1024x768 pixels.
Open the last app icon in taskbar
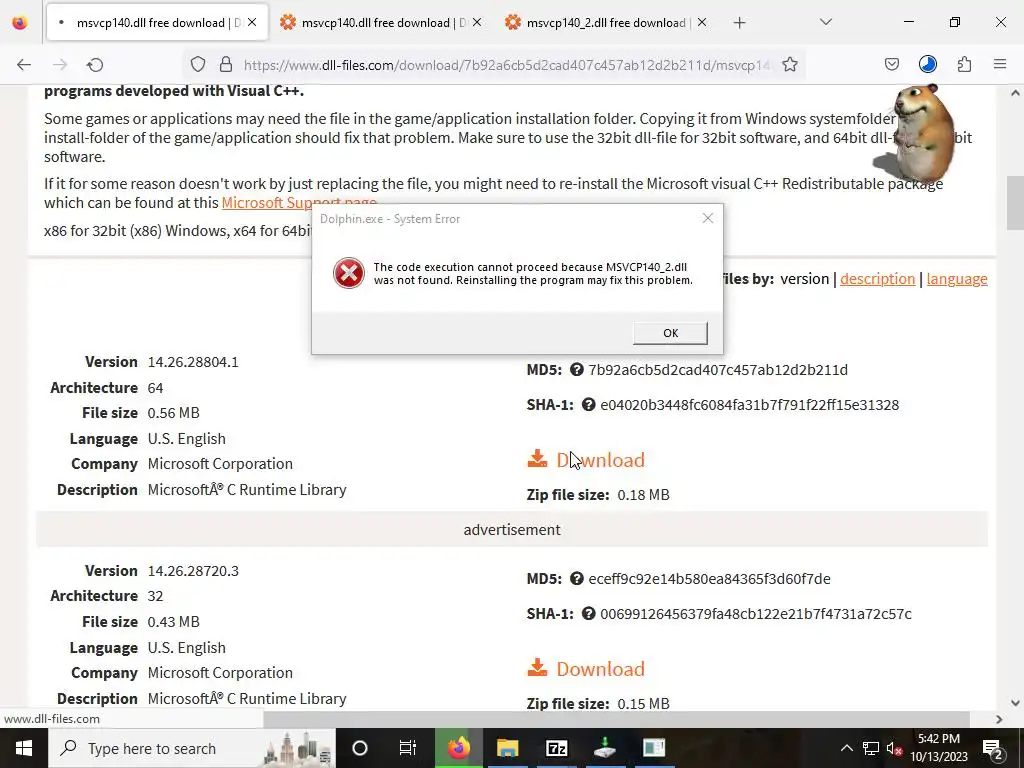tap(654, 748)
